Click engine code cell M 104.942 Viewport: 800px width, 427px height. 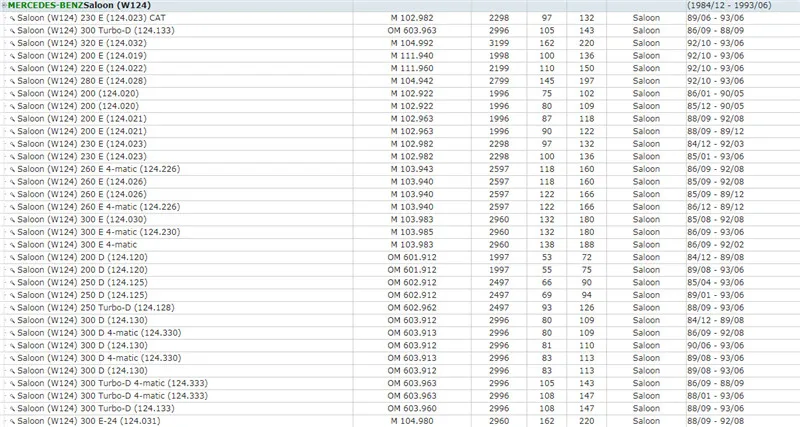click(x=412, y=81)
